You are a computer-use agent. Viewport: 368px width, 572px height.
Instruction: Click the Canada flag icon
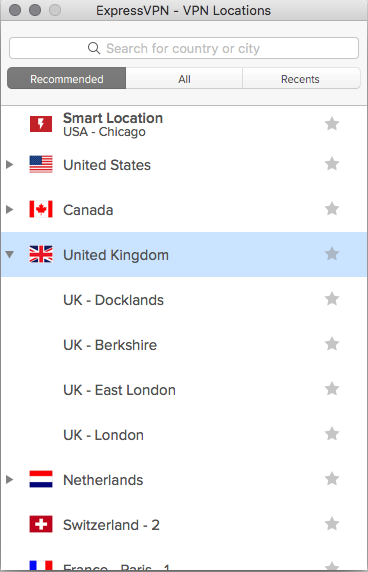[41, 209]
